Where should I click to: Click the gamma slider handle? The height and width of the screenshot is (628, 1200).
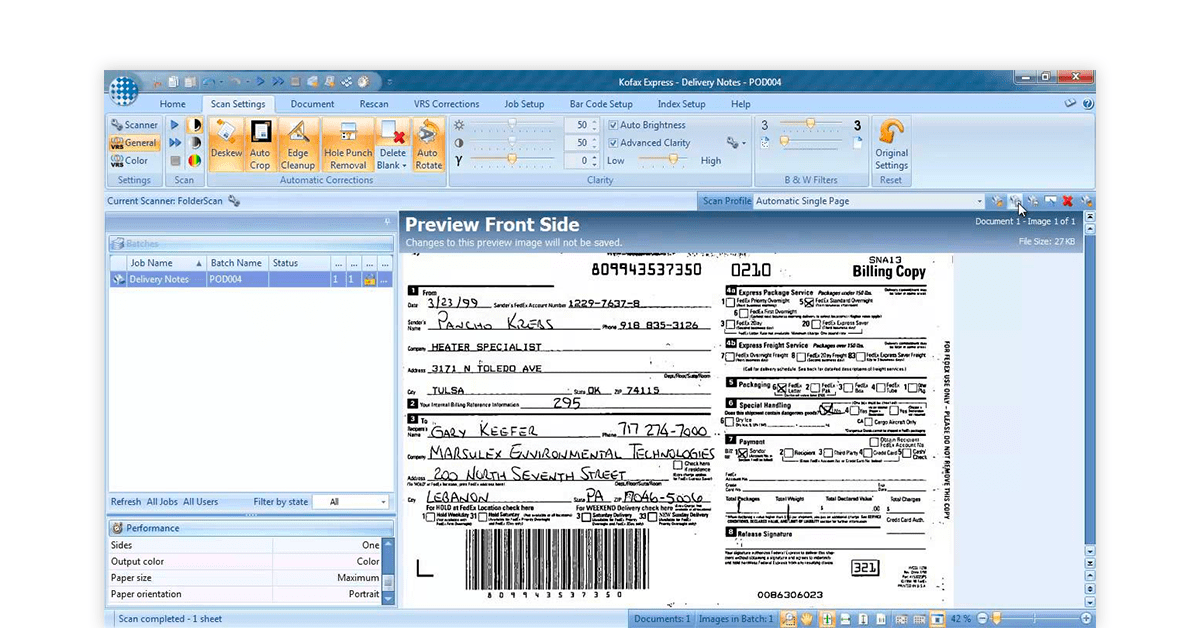511,160
